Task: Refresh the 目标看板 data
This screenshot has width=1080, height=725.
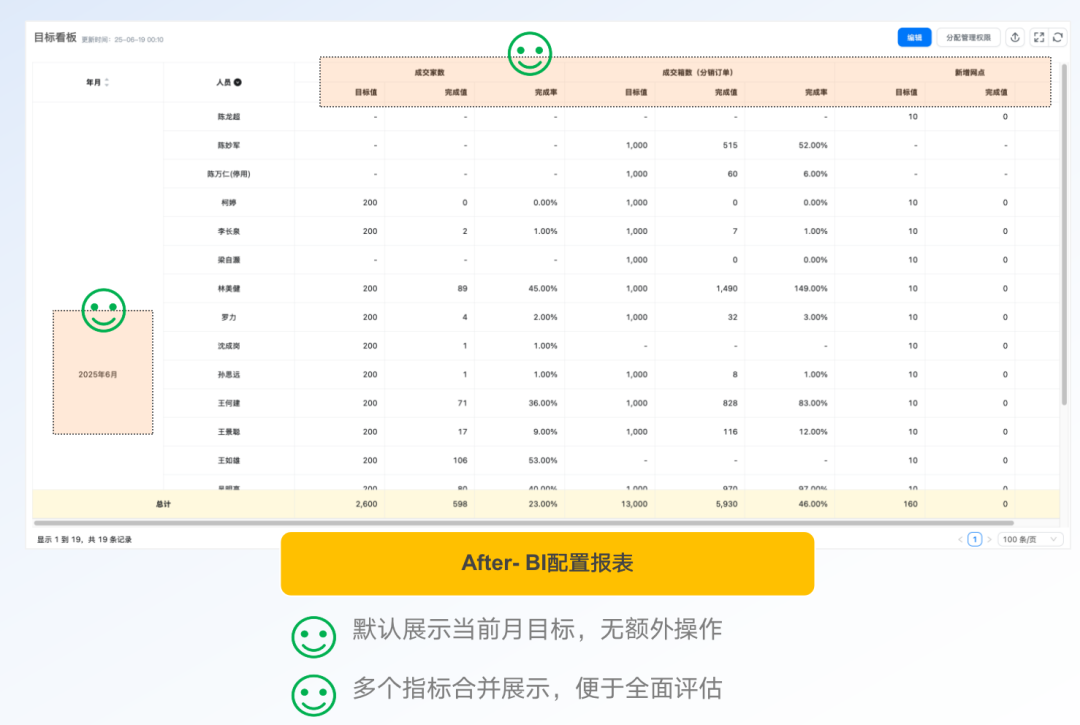Action: pyautogui.click(x=1058, y=37)
